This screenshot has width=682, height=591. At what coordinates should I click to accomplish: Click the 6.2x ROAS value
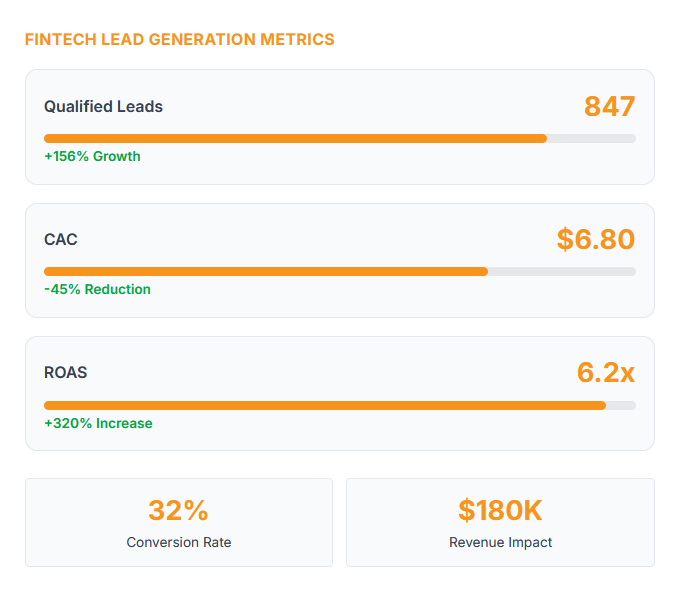(x=605, y=372)
